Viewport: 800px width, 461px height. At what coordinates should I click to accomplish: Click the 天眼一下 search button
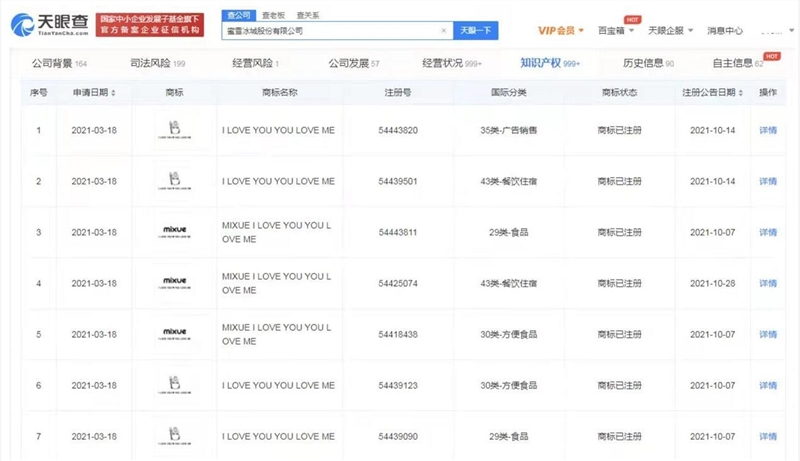coord(476,31)
